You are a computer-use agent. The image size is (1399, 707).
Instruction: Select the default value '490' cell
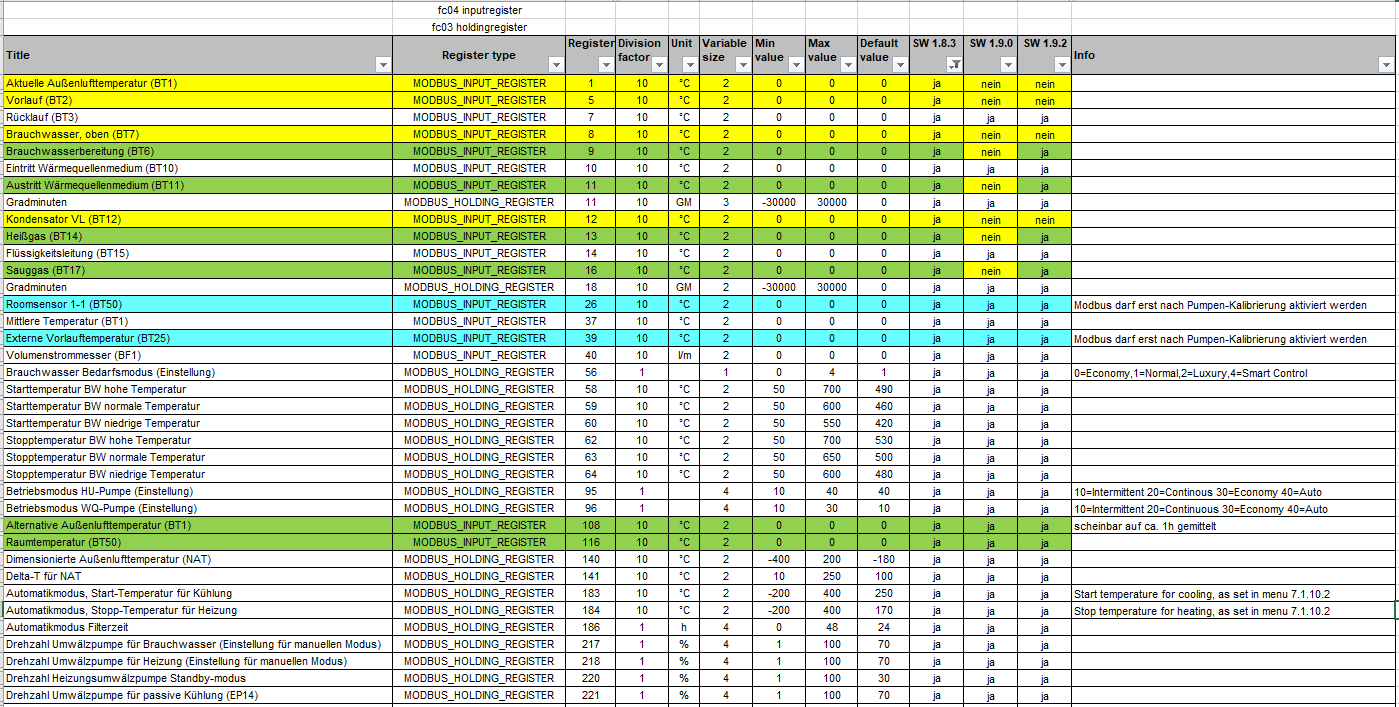(883, 389)
